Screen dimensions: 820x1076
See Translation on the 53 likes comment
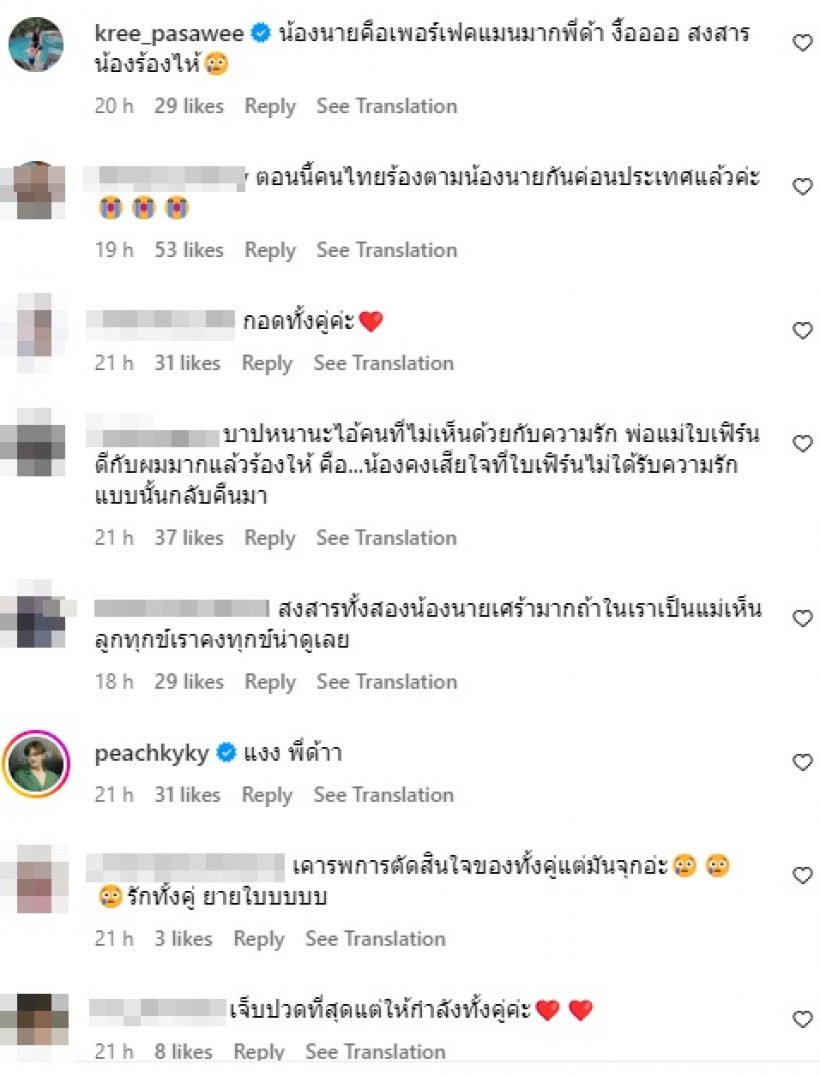coord(386,250)
